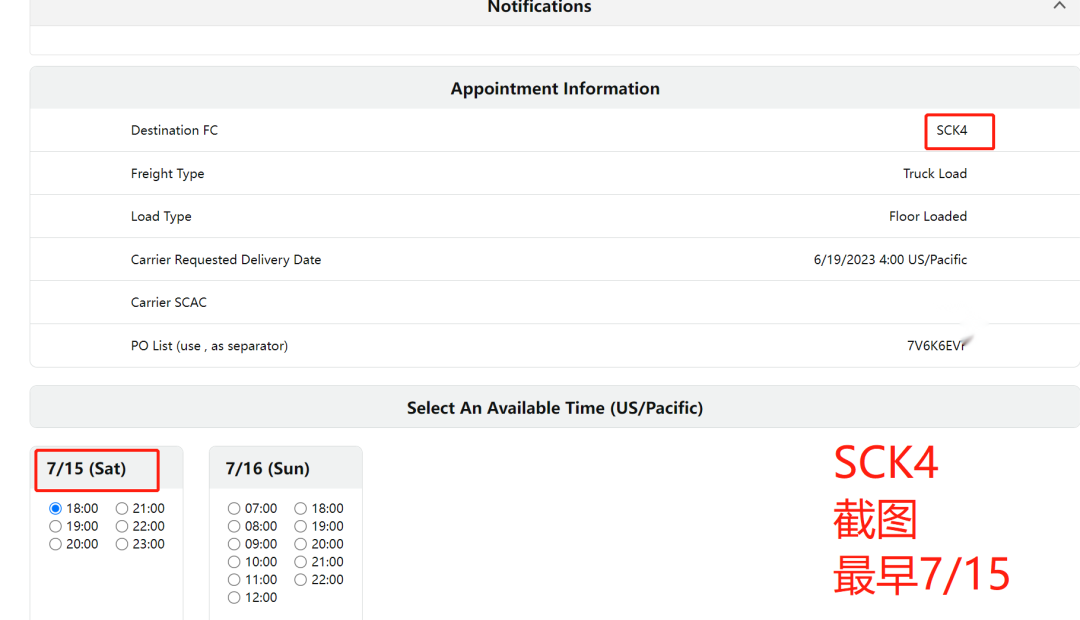Select 10:00 slot on 7/16 (Sun)
This screenshot has height=620, width=1080.
click(x=234, y=562)
